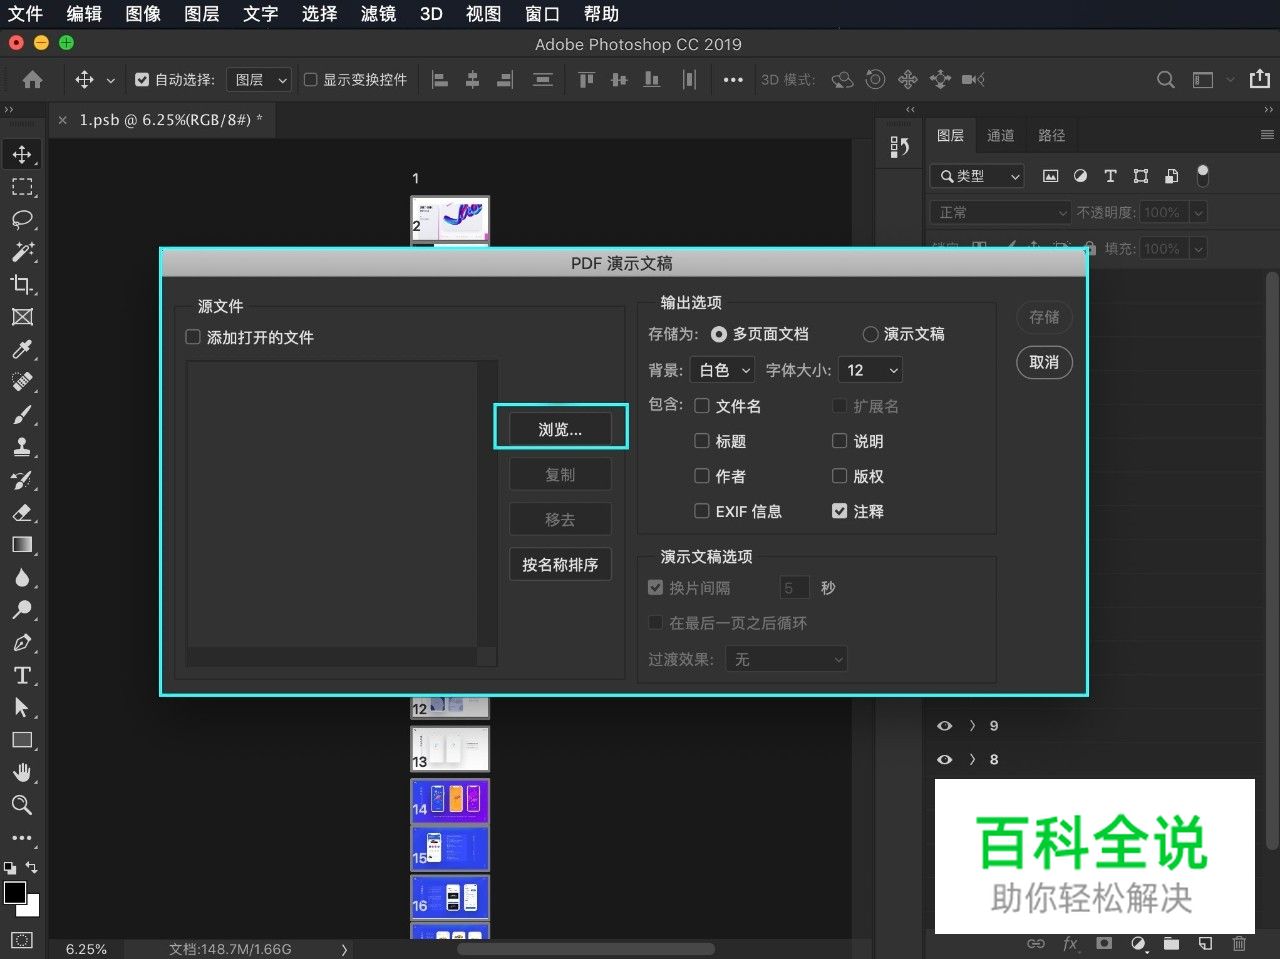Select the Type tool
This screenshot has width=1280, height=959.
[22, 675]
